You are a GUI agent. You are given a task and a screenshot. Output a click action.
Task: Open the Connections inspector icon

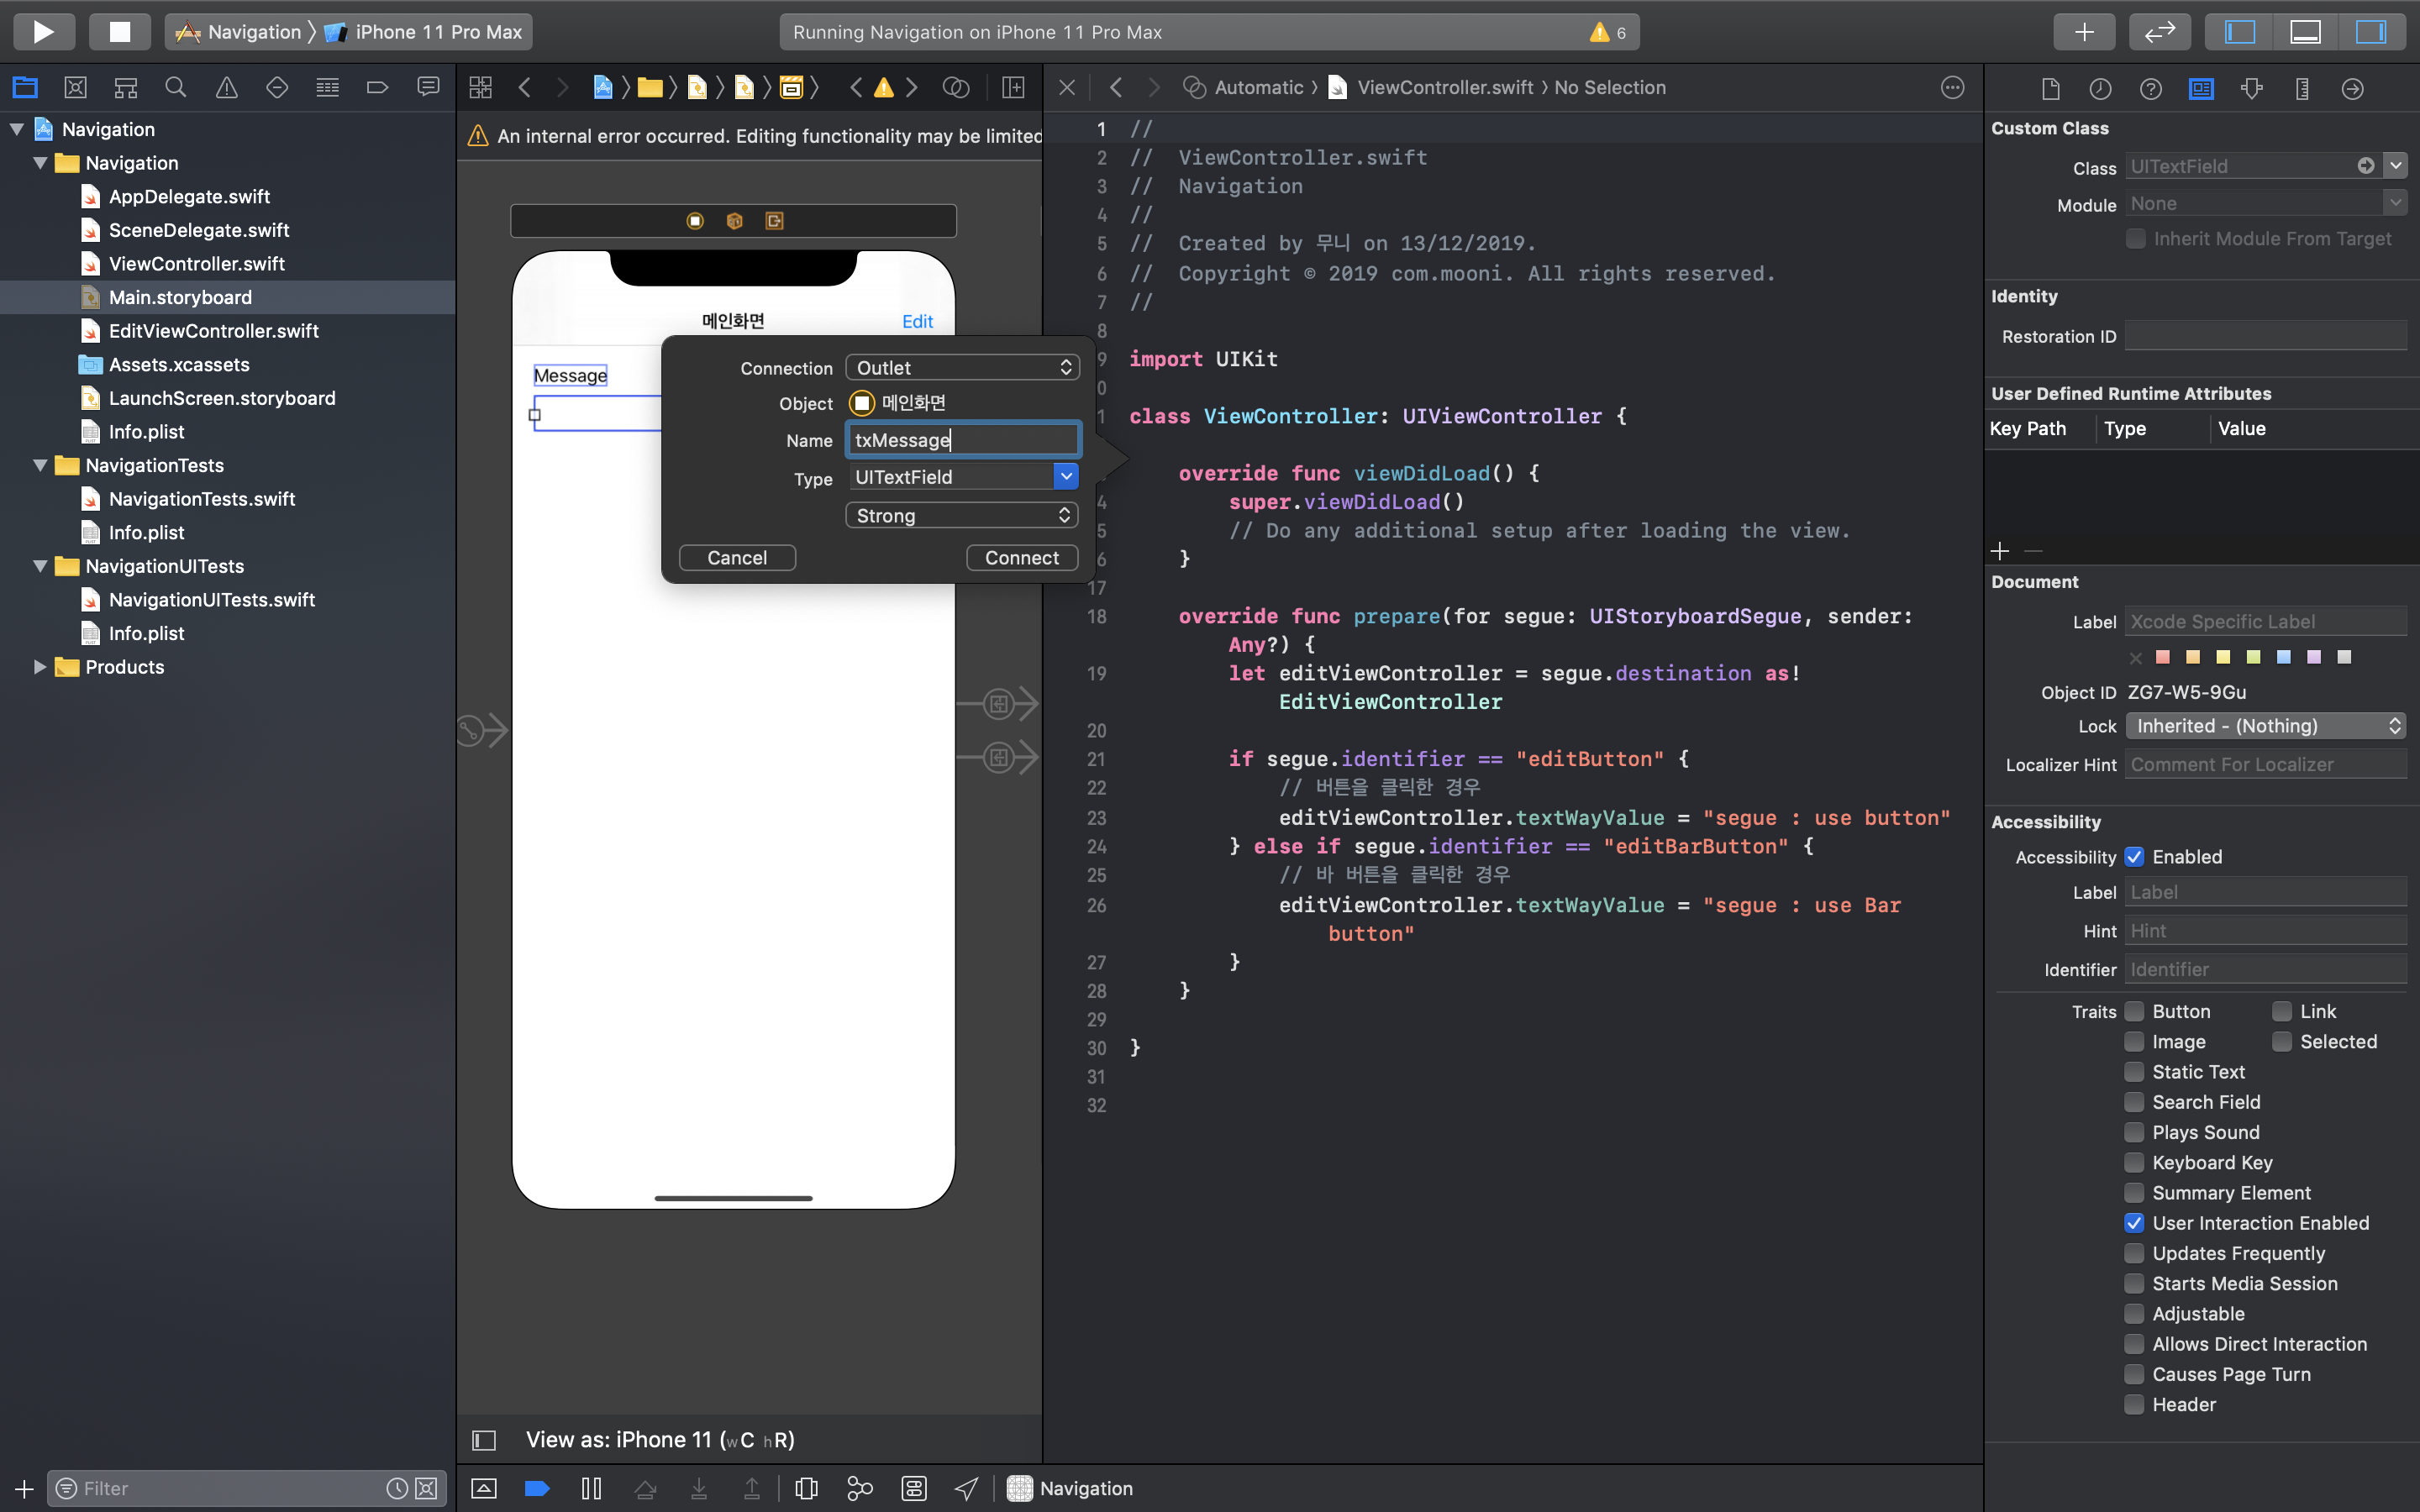pyautogui.click(x=2352, y=88)
